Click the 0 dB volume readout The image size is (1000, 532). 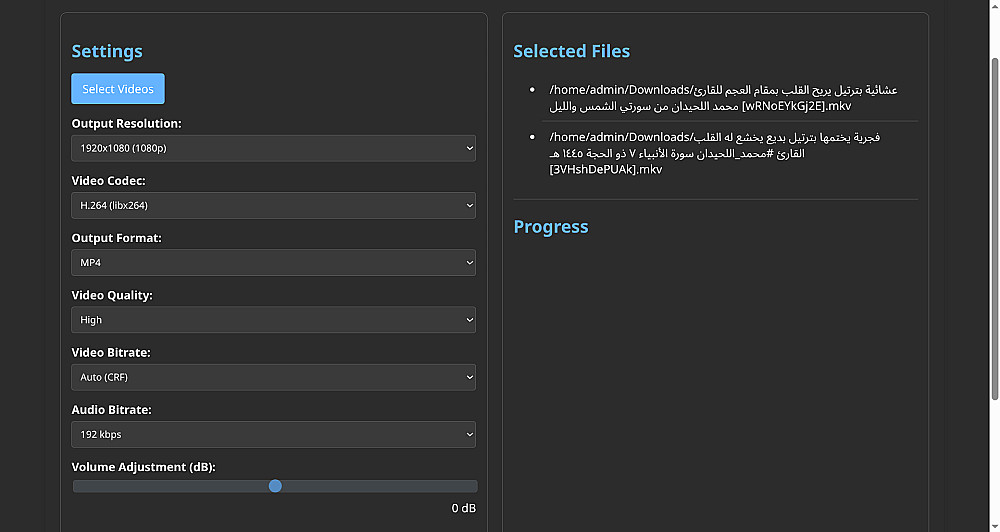(x=463, y=508)
